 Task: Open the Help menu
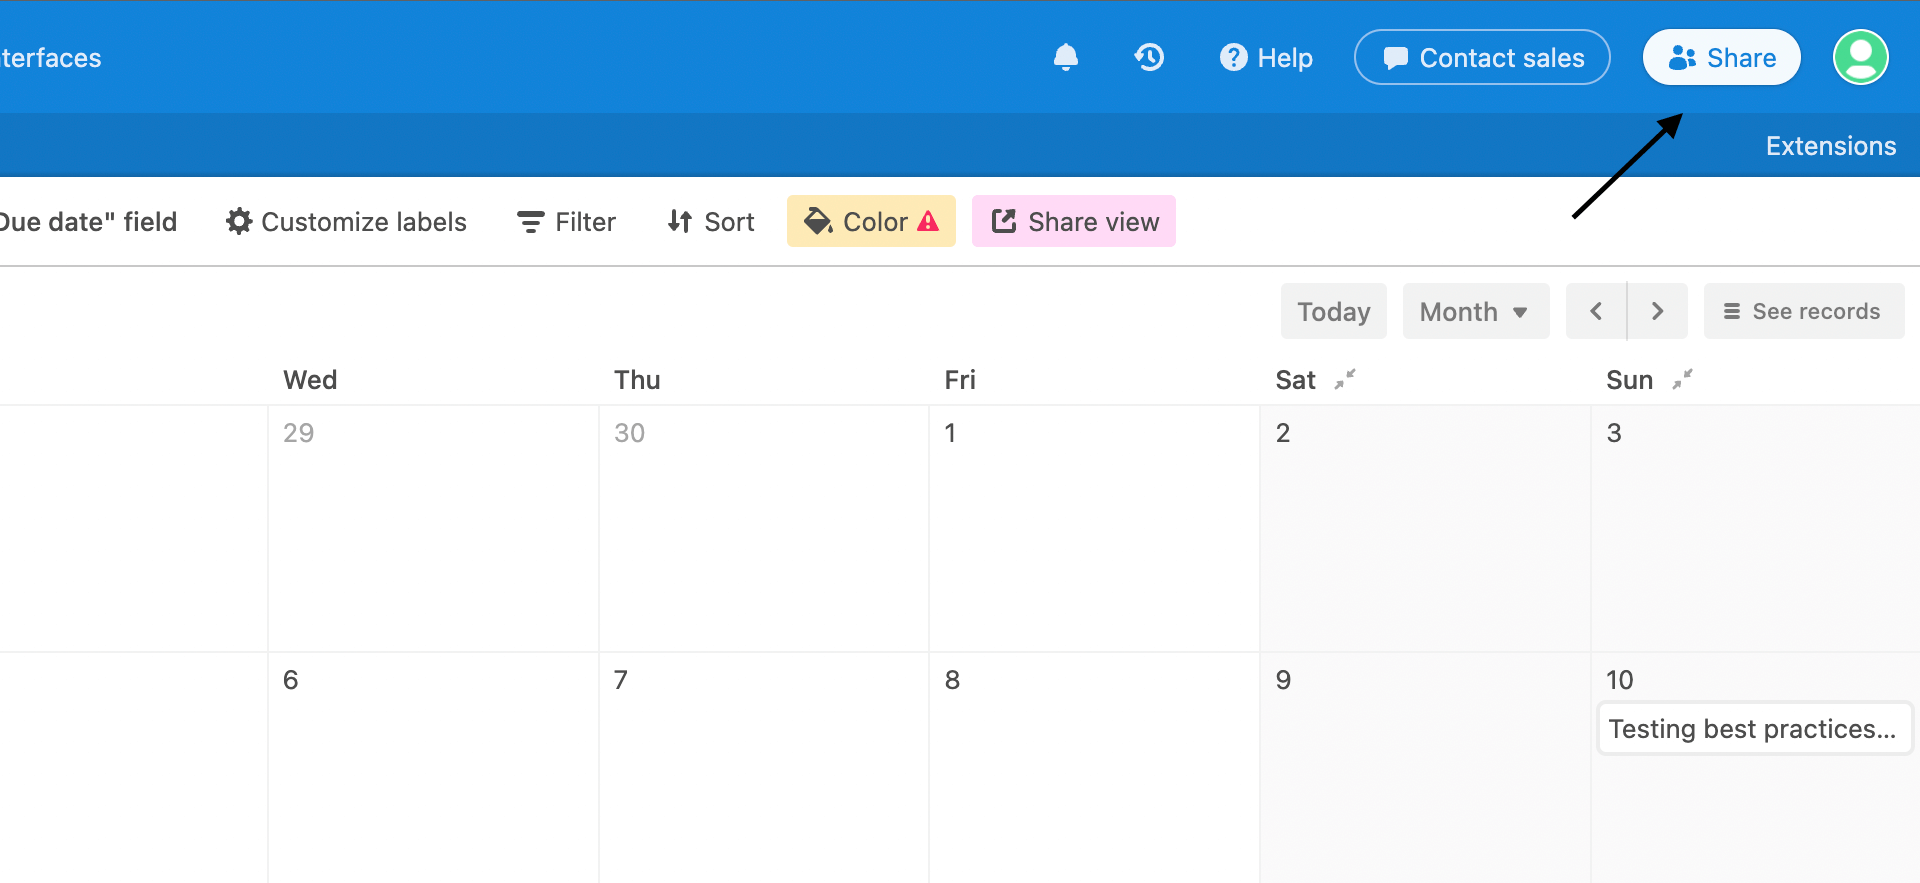(x=1266, y=58)
